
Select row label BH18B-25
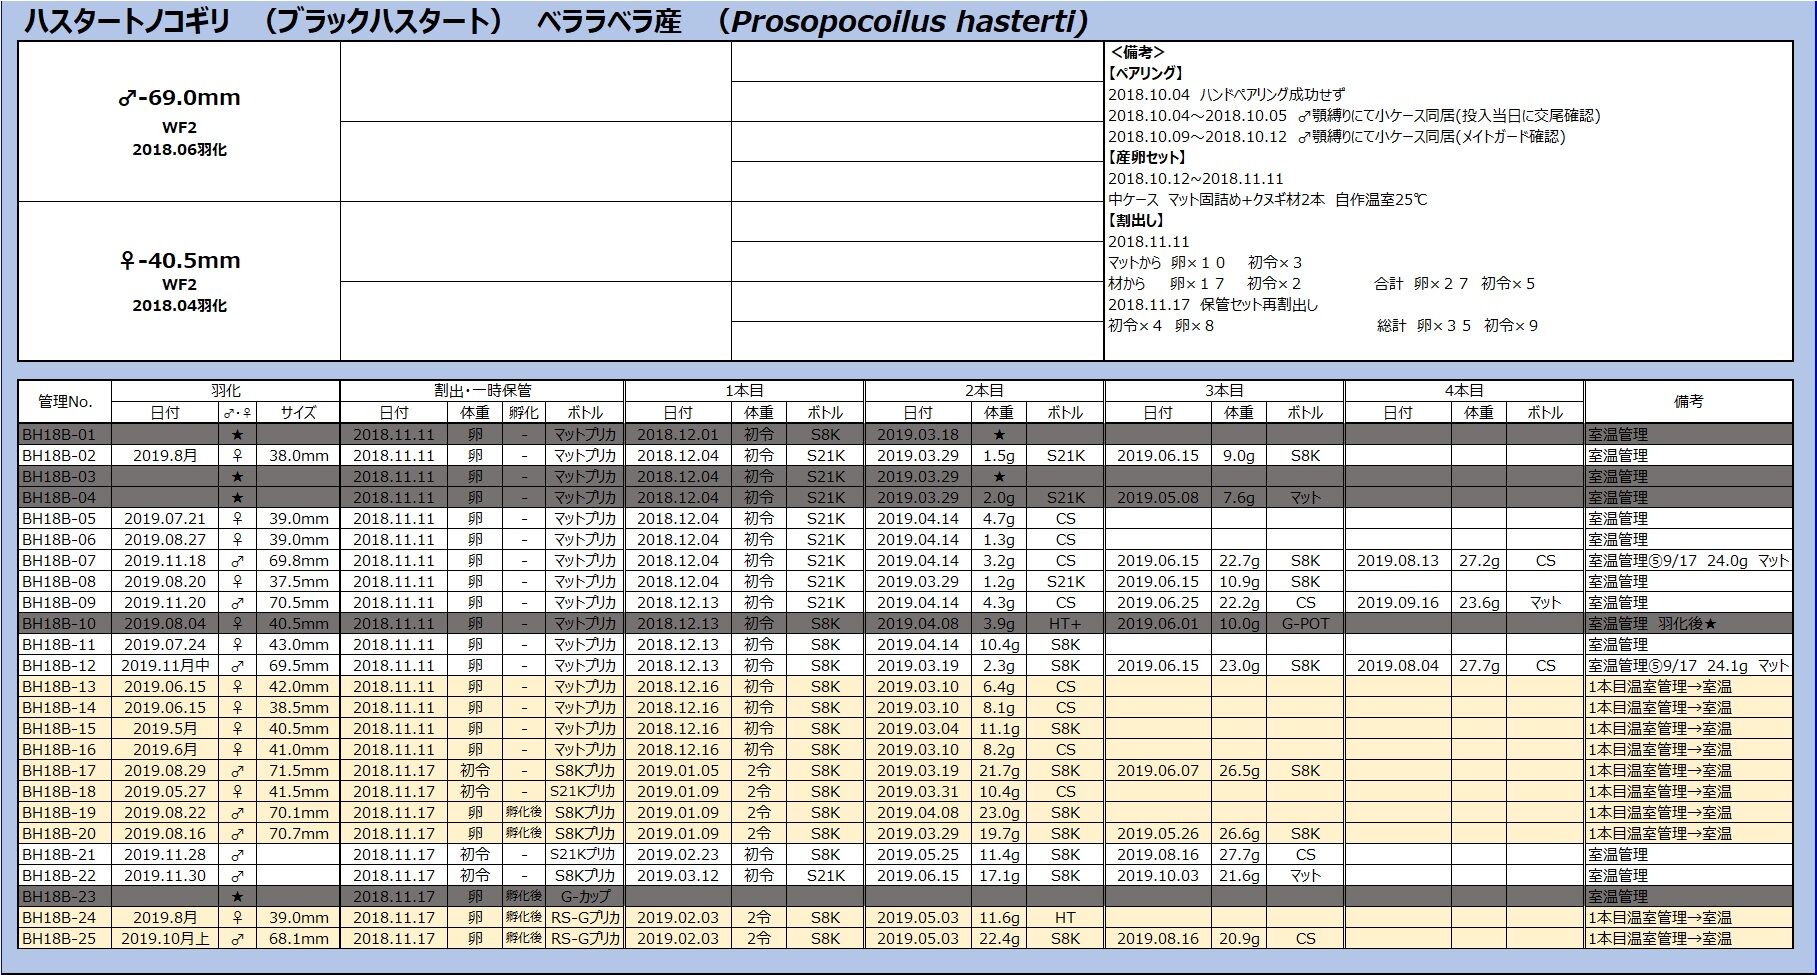coord(65,938)
